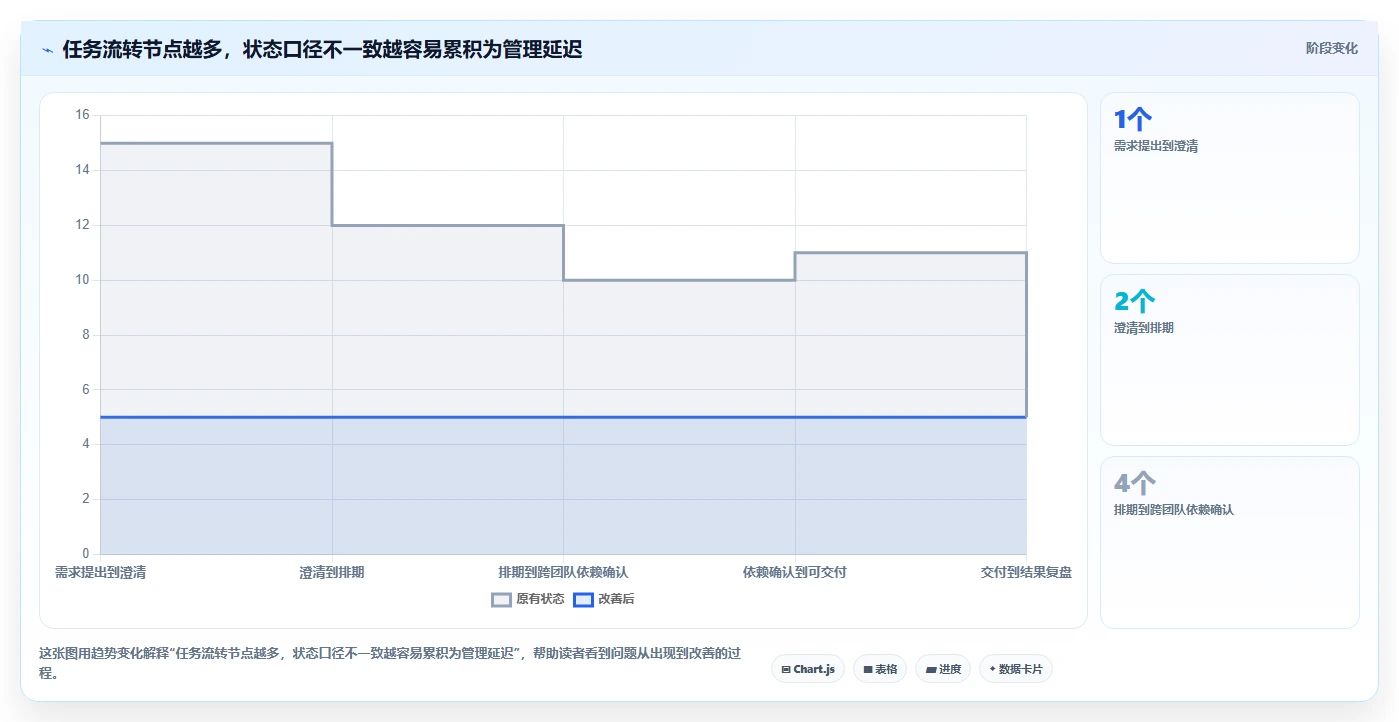Screen dimensions: 1399x722
Task: Toggle the 改善后 legend swatch
Action: (x=583, y=600)
